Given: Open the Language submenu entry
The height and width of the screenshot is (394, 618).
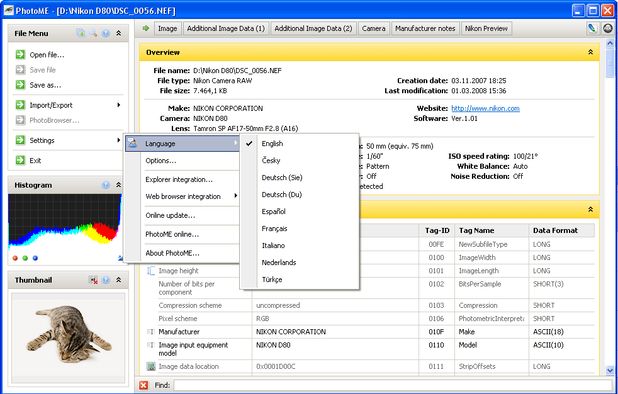Looking at the screenshot, I should (x=182, y=143).
